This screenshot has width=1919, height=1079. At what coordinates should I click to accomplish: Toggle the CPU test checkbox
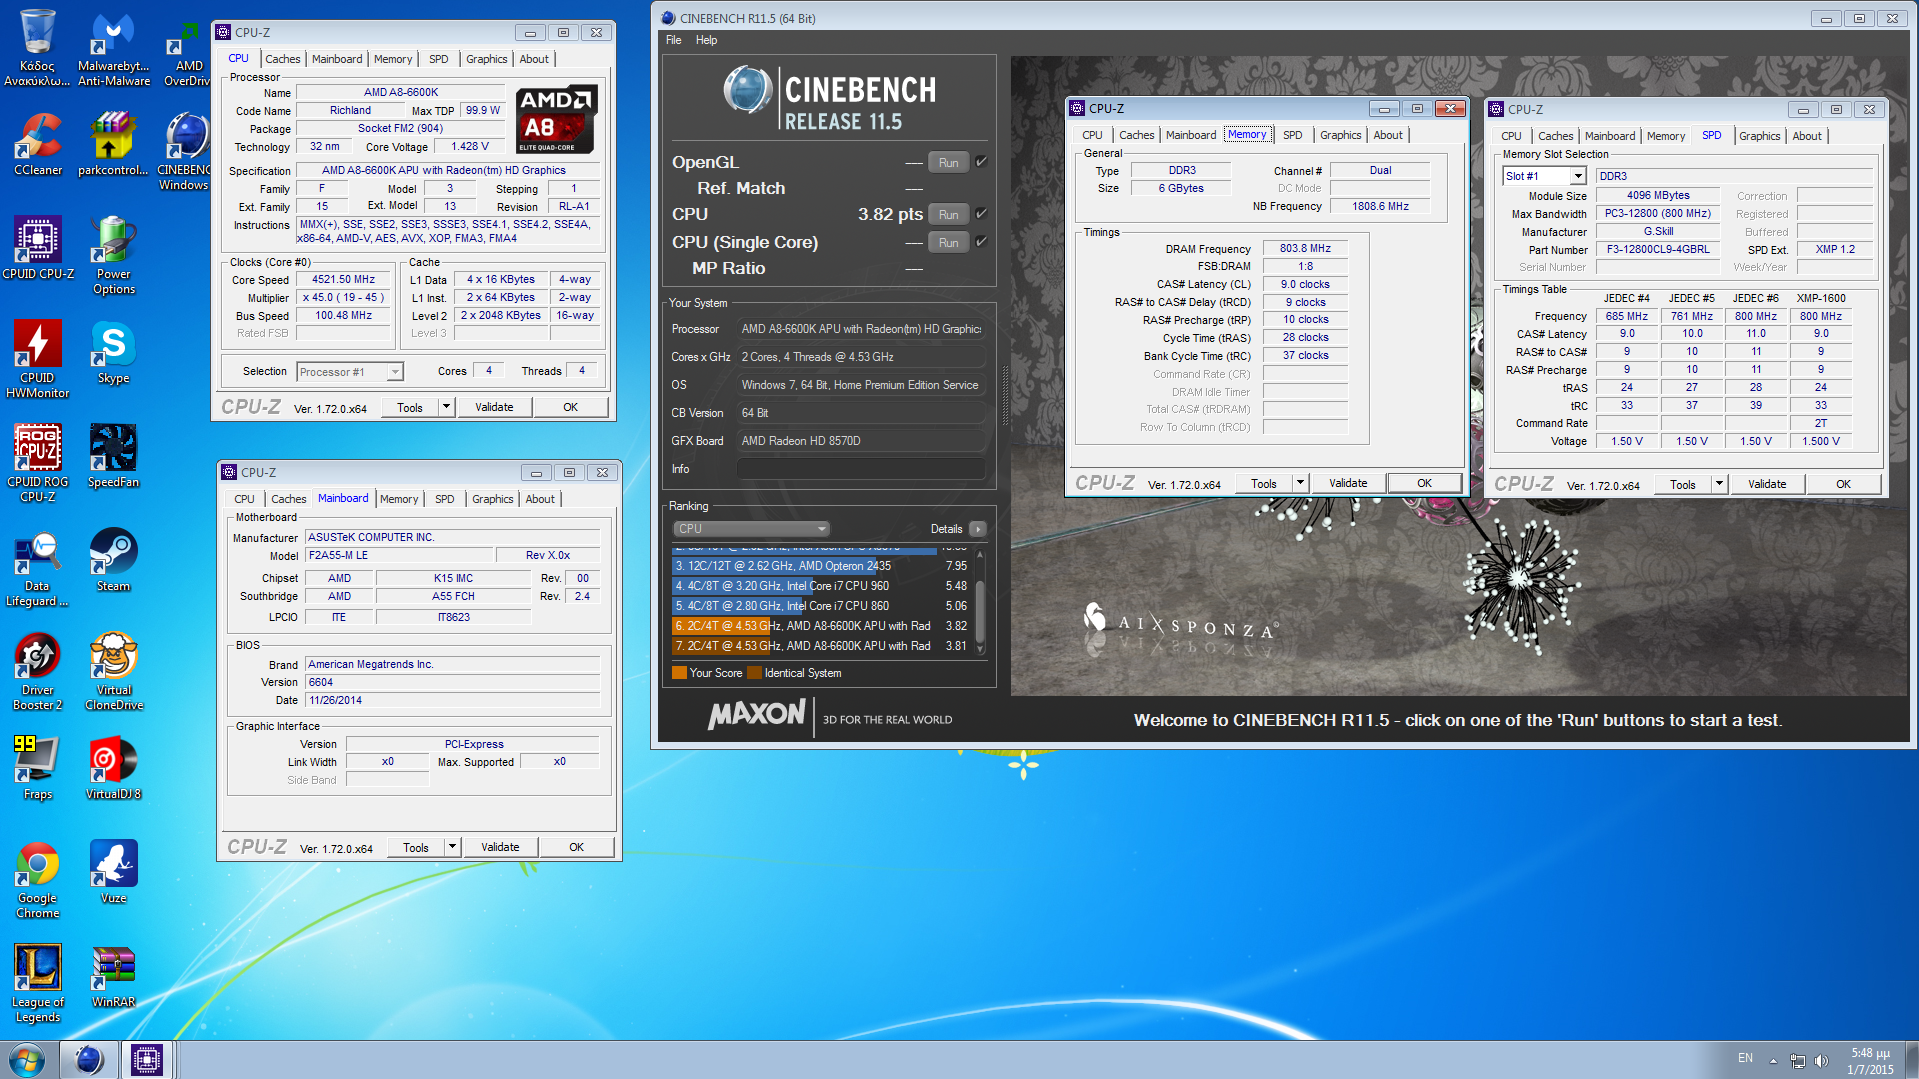tap(982, 214)
